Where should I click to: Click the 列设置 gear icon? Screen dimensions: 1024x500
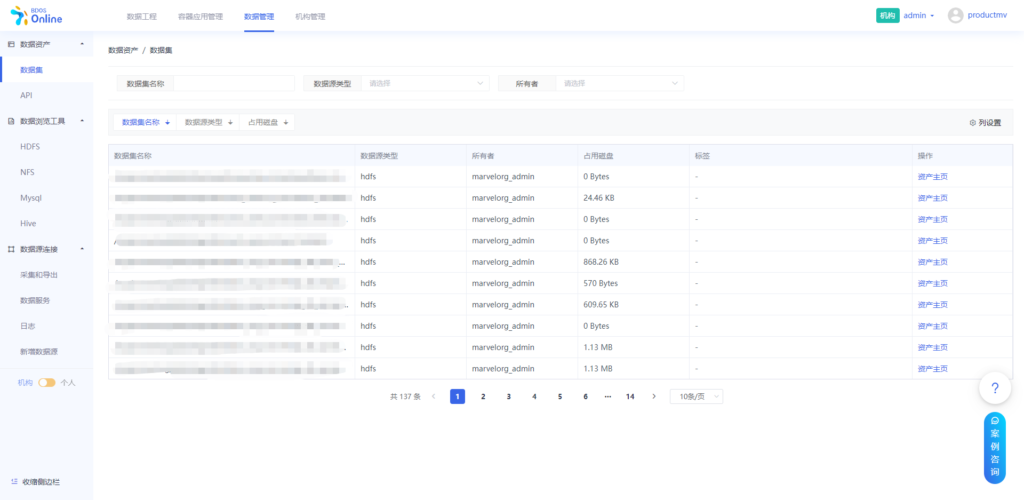(x=972, y=123)
